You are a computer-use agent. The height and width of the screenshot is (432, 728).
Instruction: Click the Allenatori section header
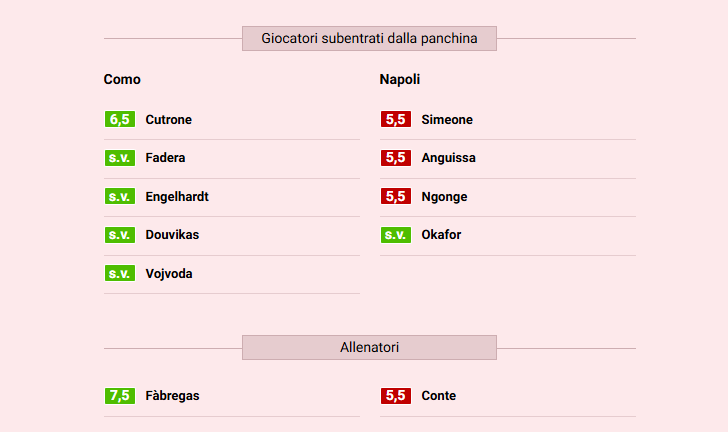click(369, 348)
